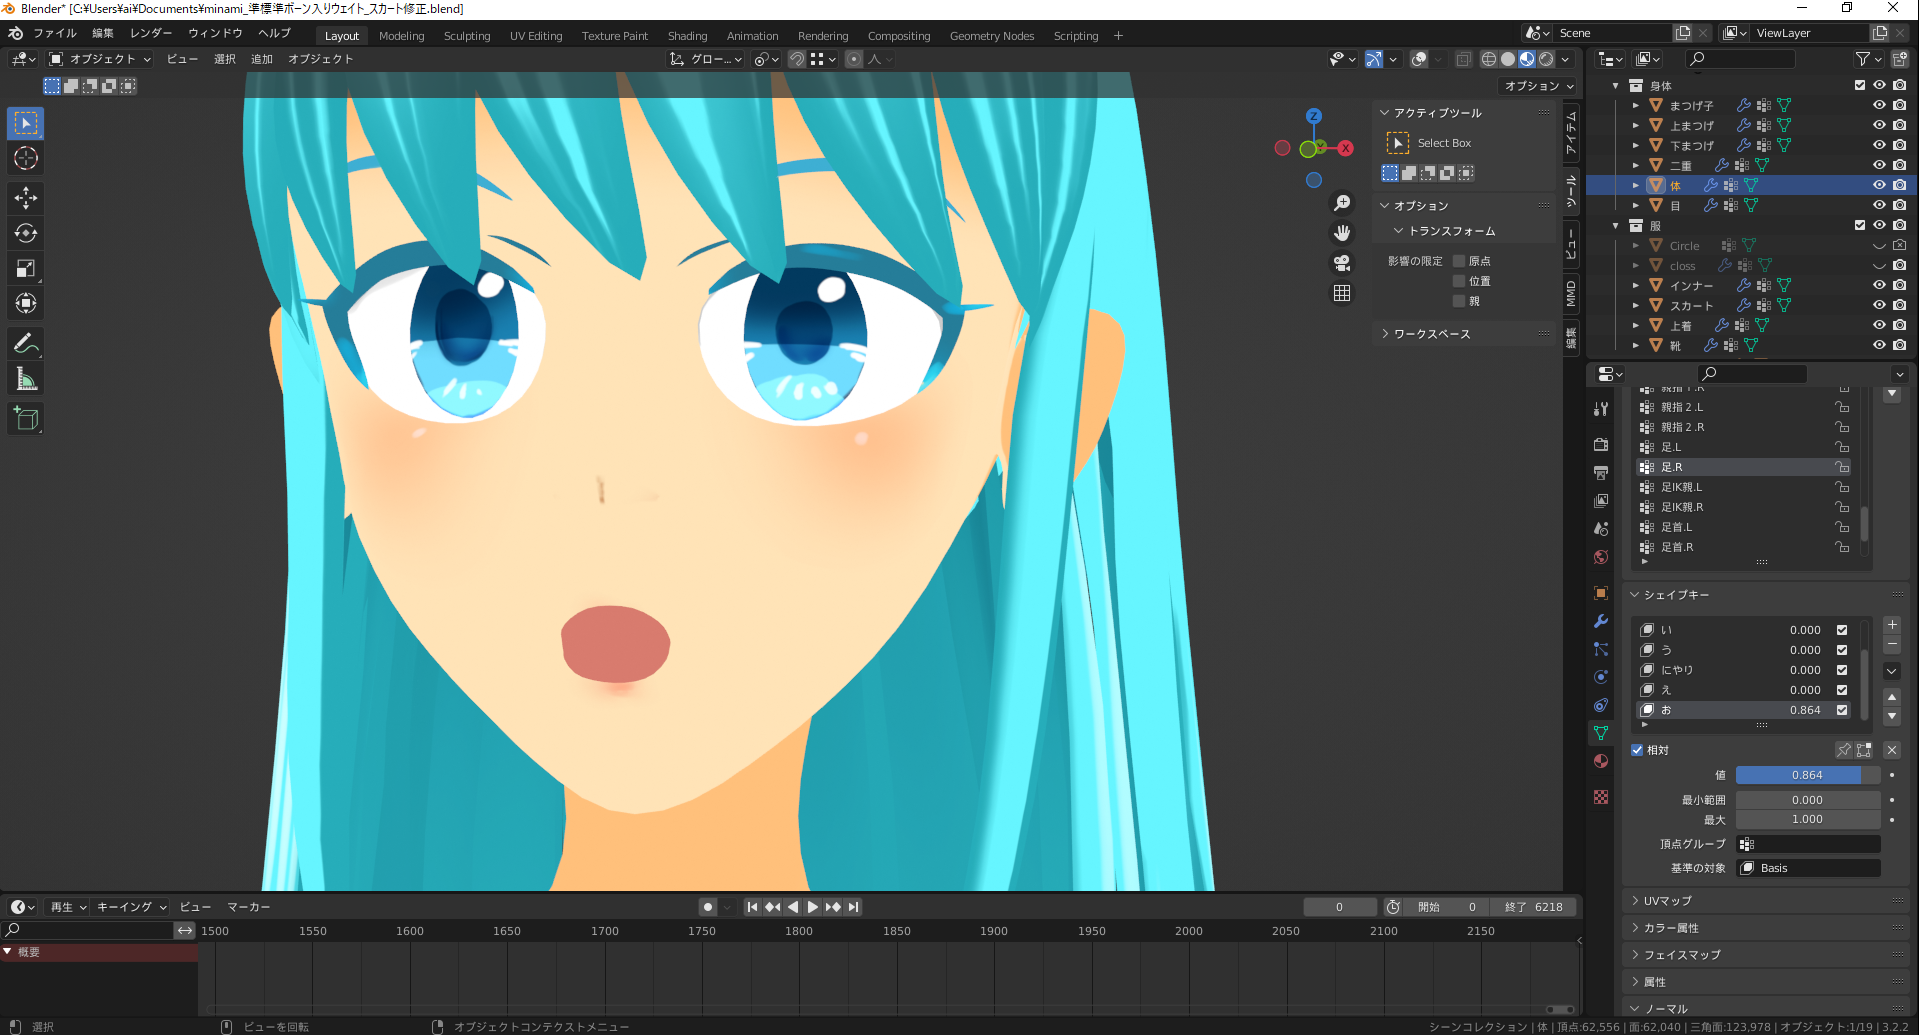Screen dimensions: 1919x1035
Task: Switch to rendered viewport shading
Action: [1546, 59]
